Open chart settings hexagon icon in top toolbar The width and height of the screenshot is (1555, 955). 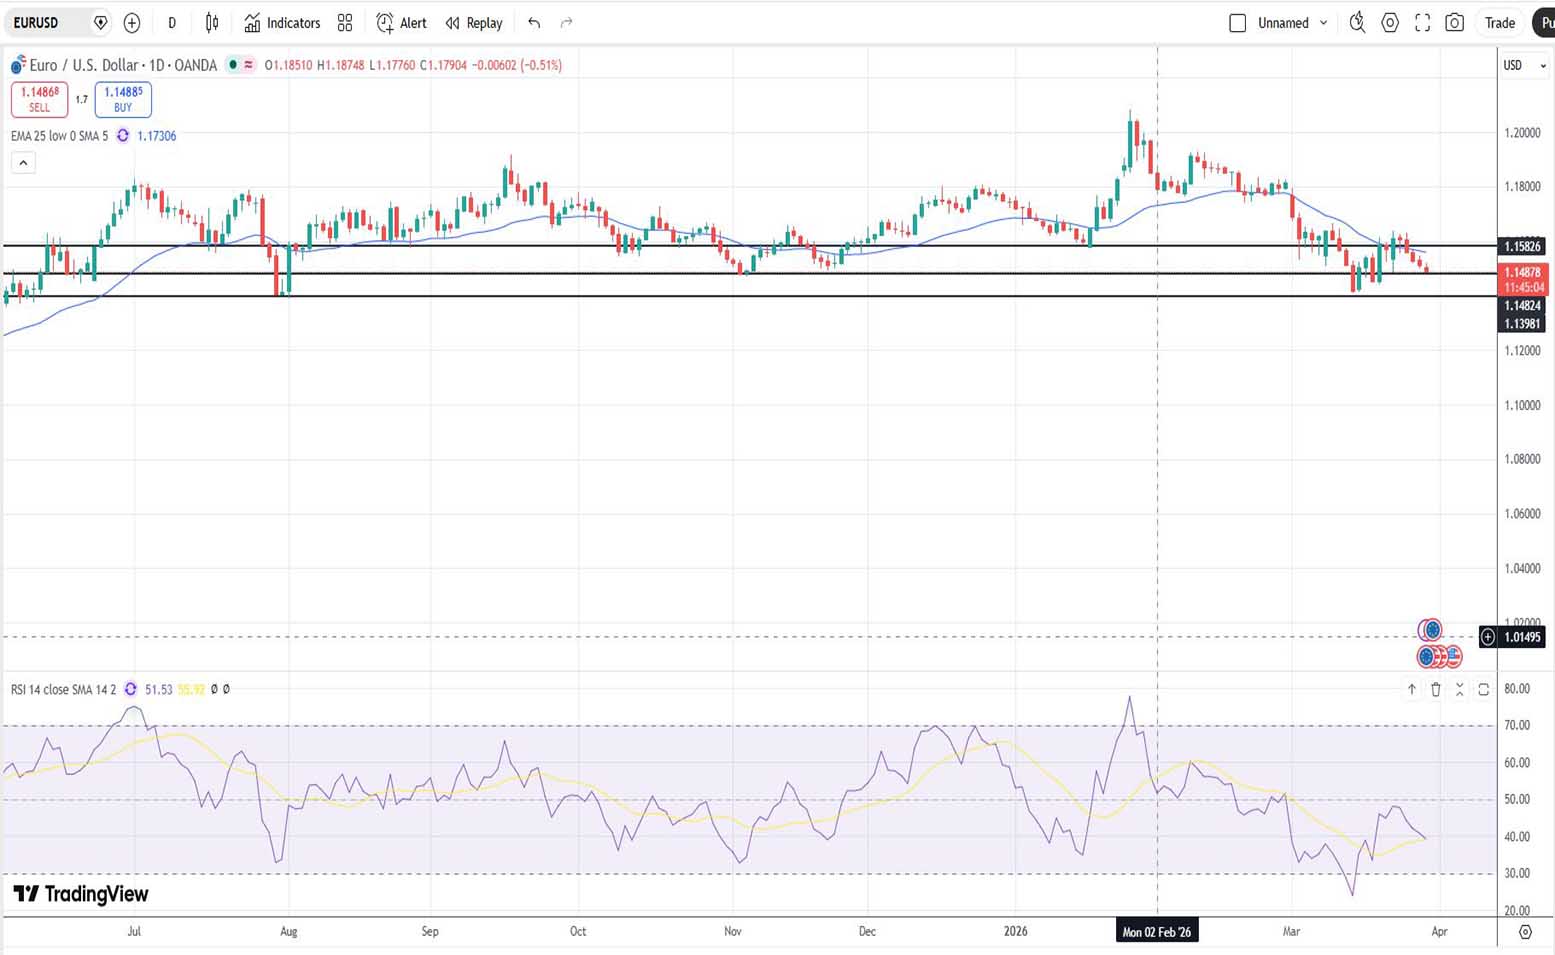[x=1390, y=23]
